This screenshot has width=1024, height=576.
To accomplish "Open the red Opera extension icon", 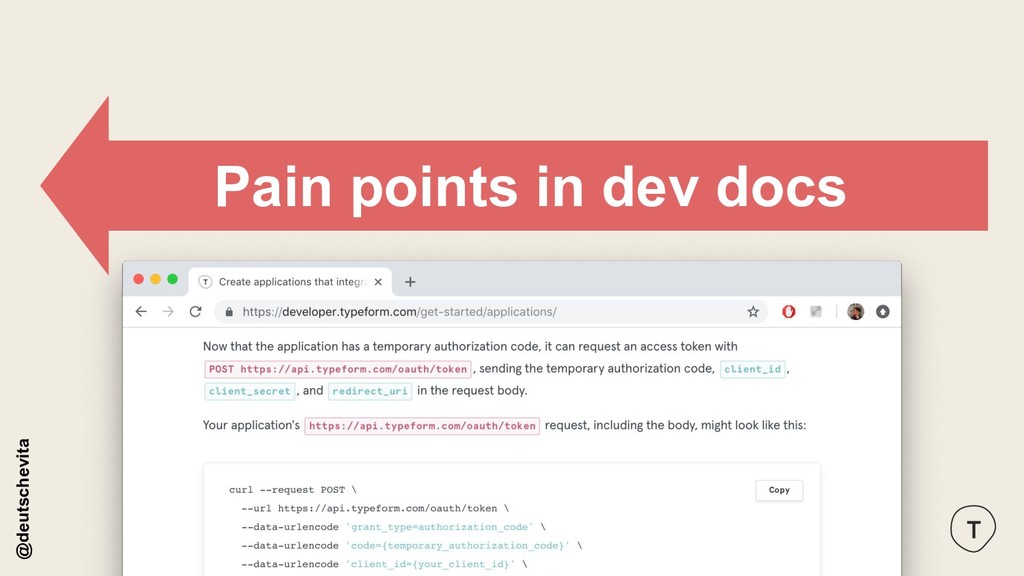I will [789, 312].
